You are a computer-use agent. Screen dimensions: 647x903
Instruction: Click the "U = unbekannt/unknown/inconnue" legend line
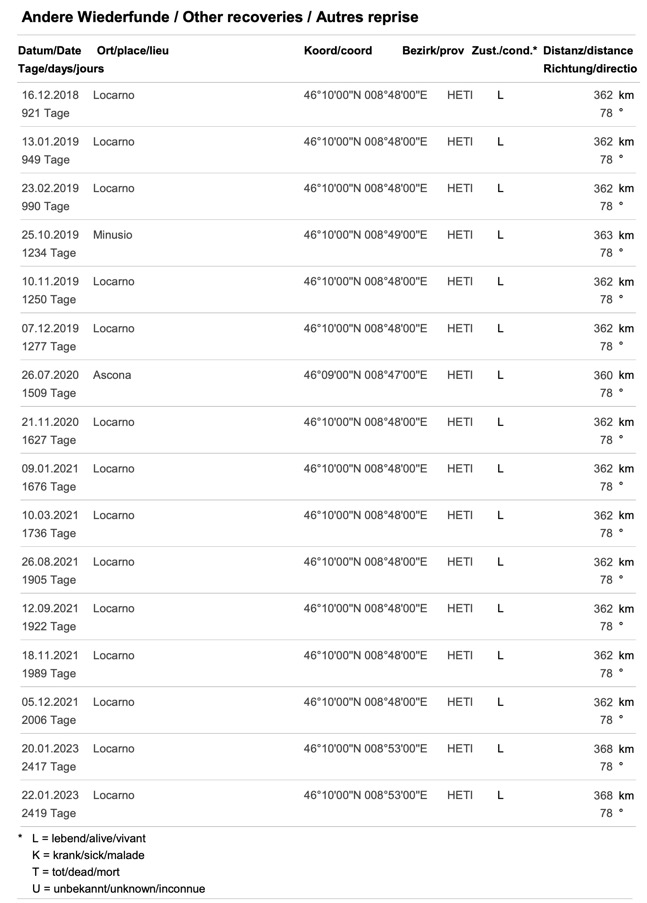pyautogui.click(x=118, y=889)
